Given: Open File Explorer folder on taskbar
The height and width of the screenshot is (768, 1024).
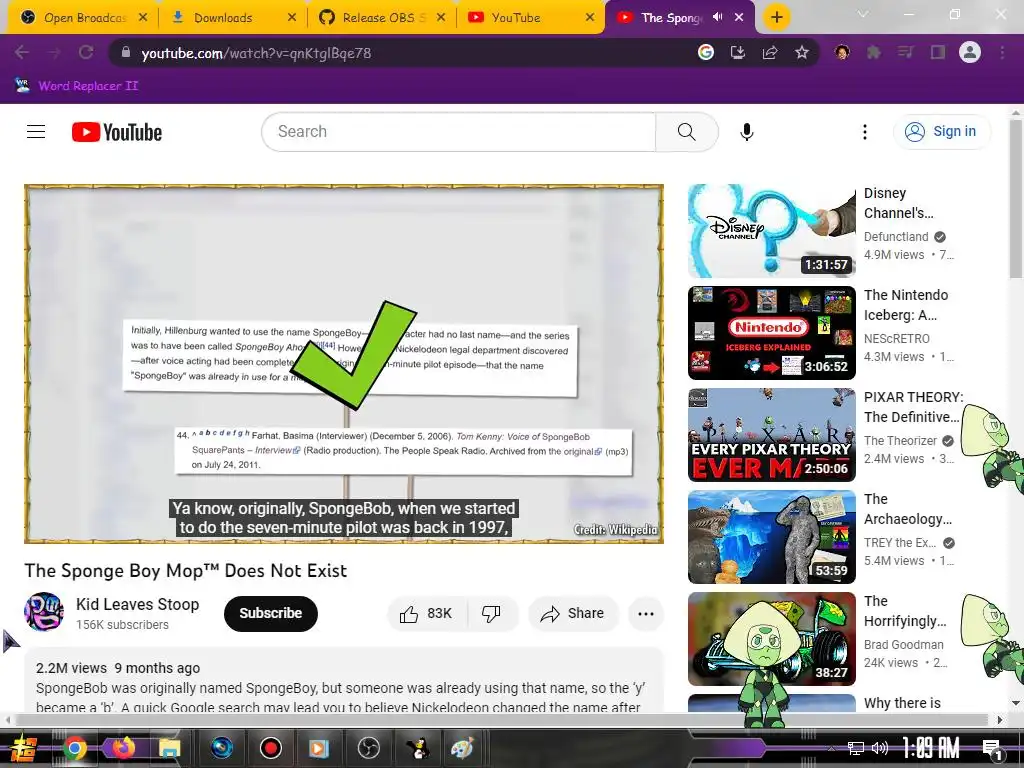Looking at the screenshot, I should tap(169, 748).
